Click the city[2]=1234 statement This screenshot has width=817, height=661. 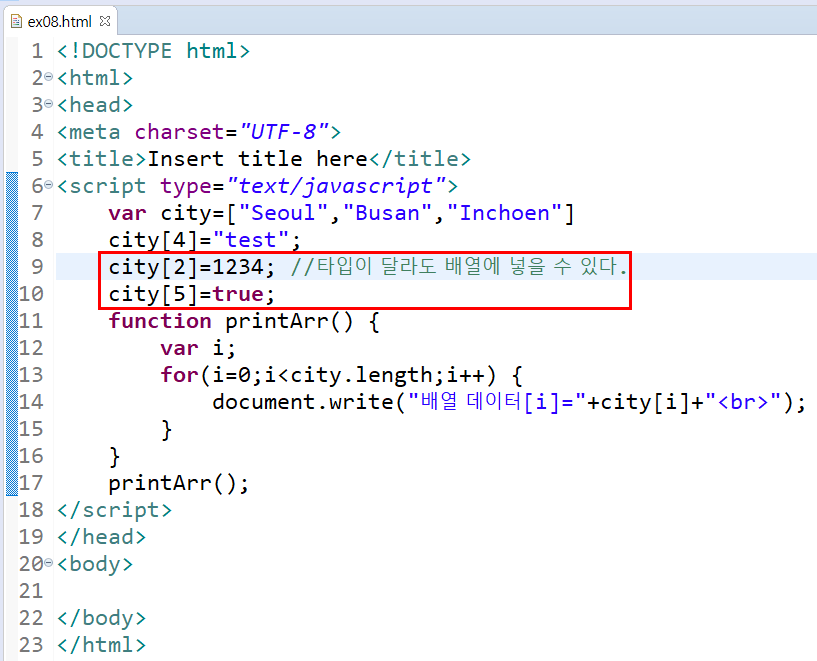tap(191, 267)
